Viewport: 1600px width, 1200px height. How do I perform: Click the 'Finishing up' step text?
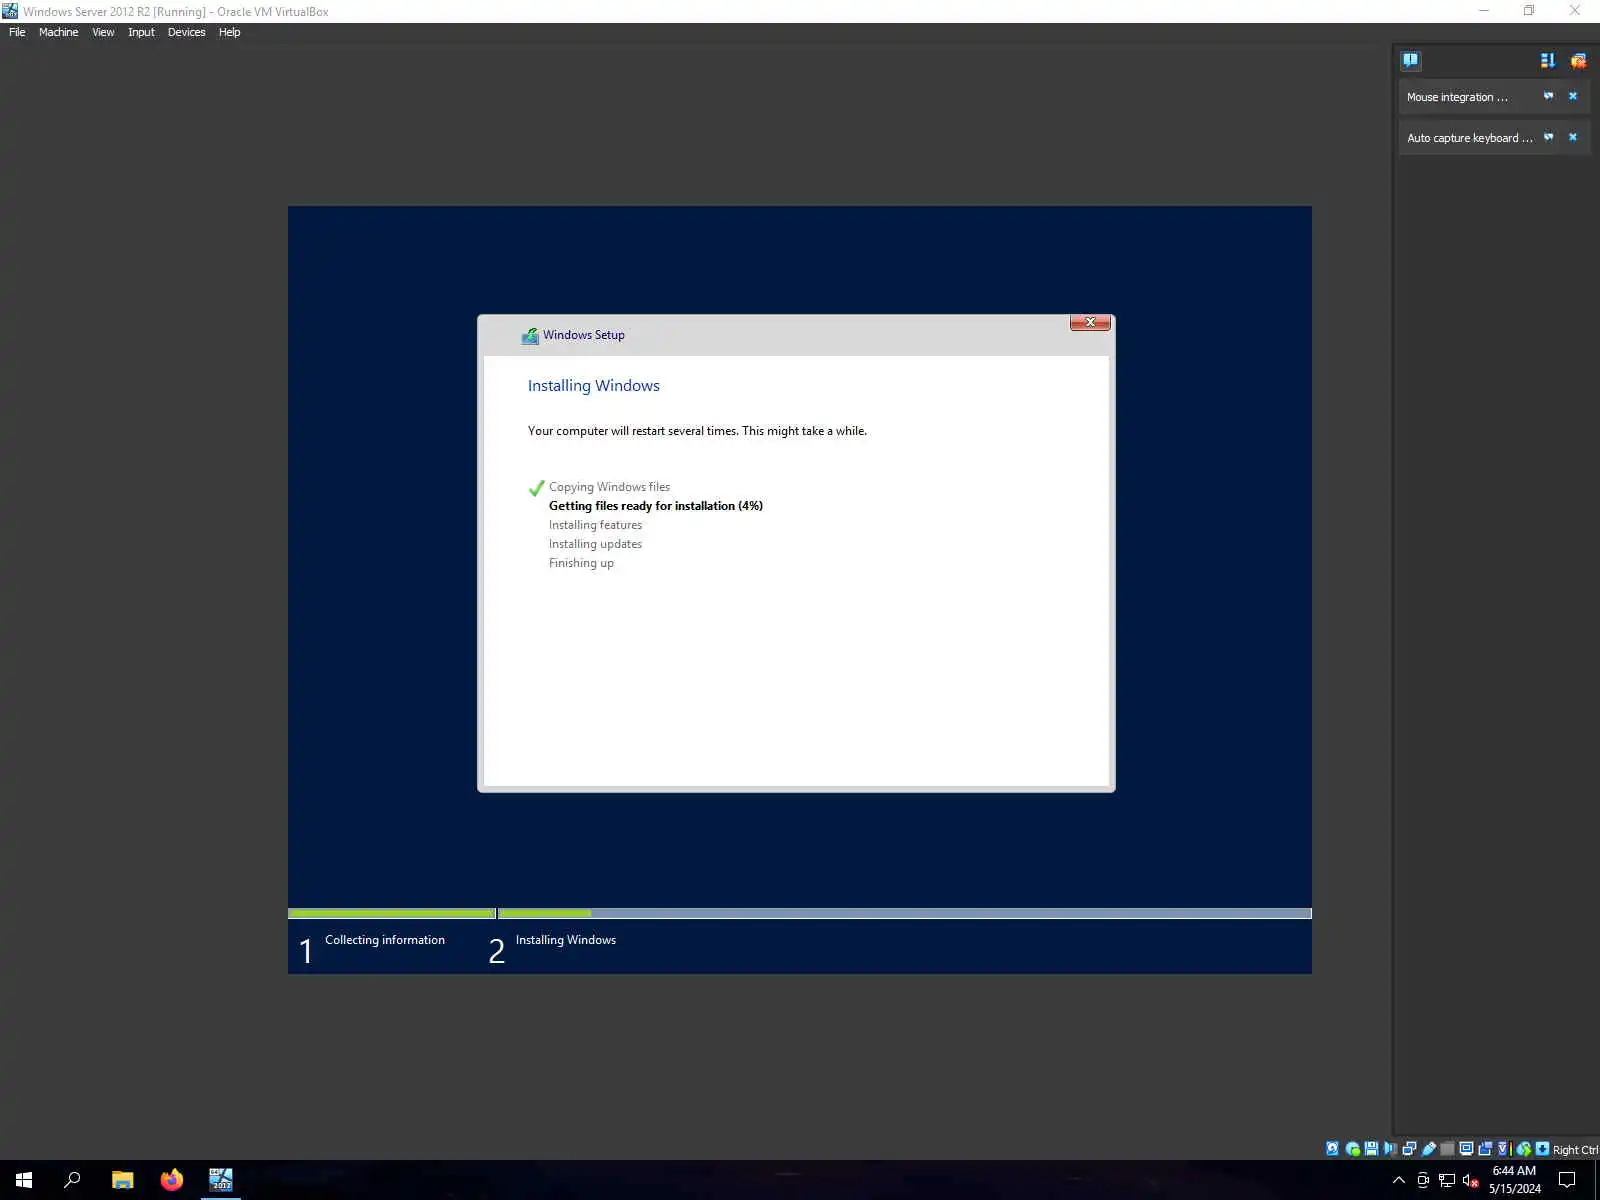tap(581, 563)
